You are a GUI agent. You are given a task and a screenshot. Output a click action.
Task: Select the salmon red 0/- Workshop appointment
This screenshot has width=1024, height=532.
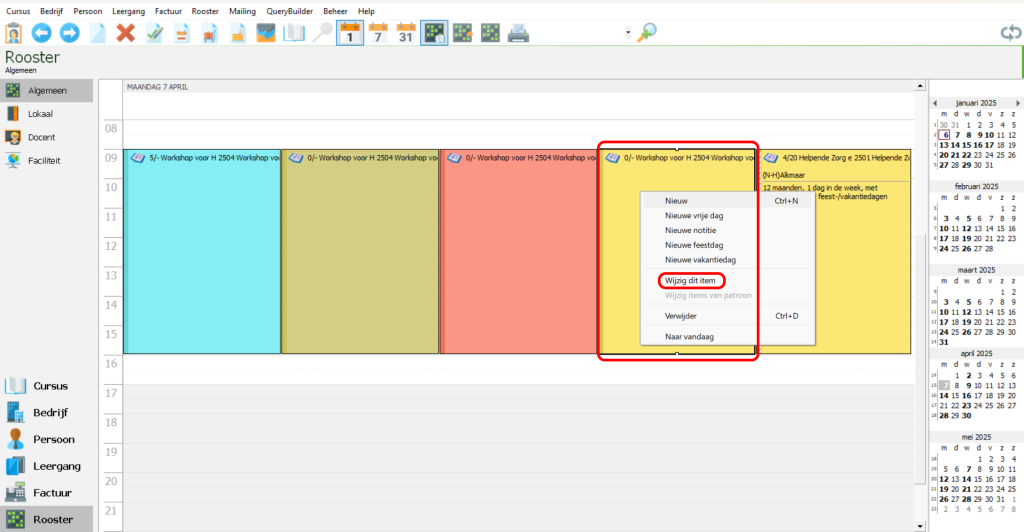[x=519, y=251]
